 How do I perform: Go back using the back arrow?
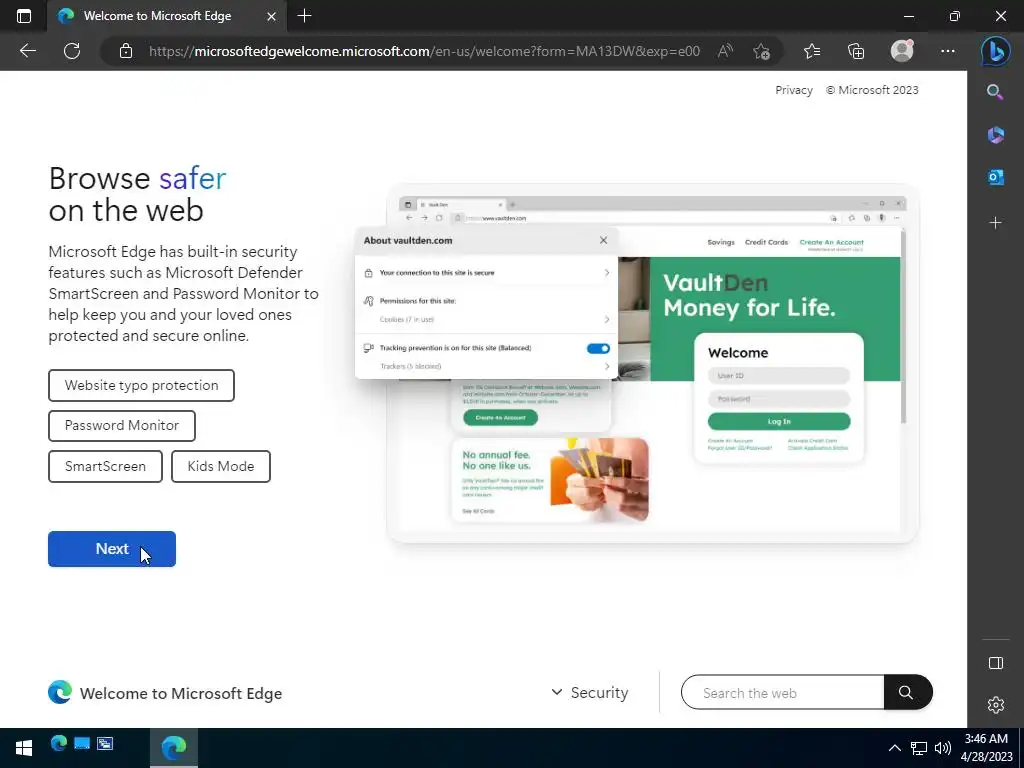27,51
